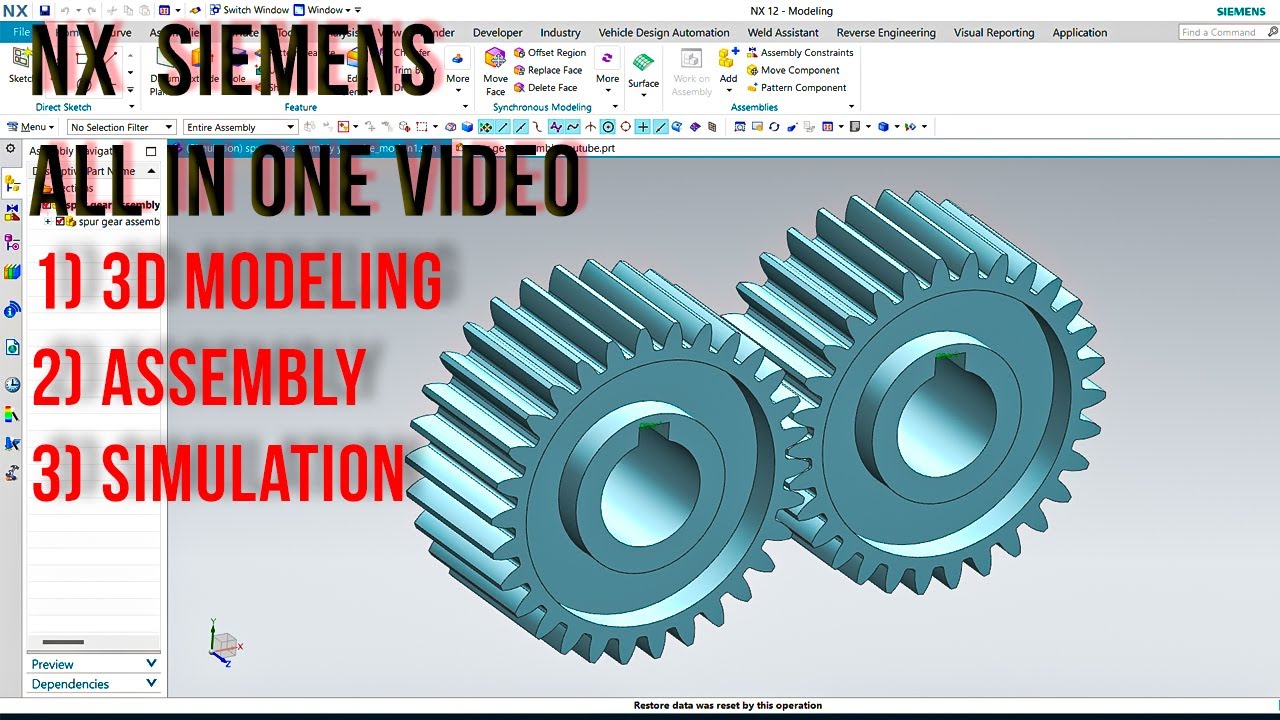
Task: Open the Reverse Engineering tab
Action: coord(886,33)
